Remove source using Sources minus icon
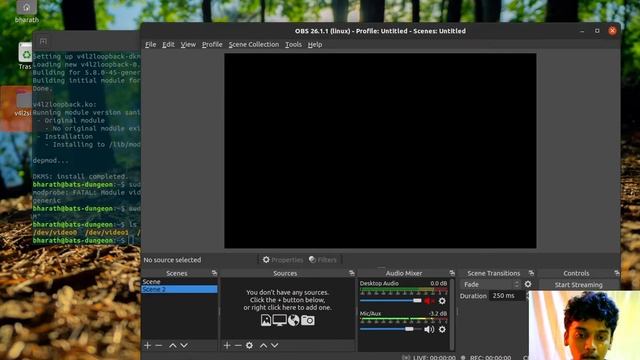 point(238,345)
